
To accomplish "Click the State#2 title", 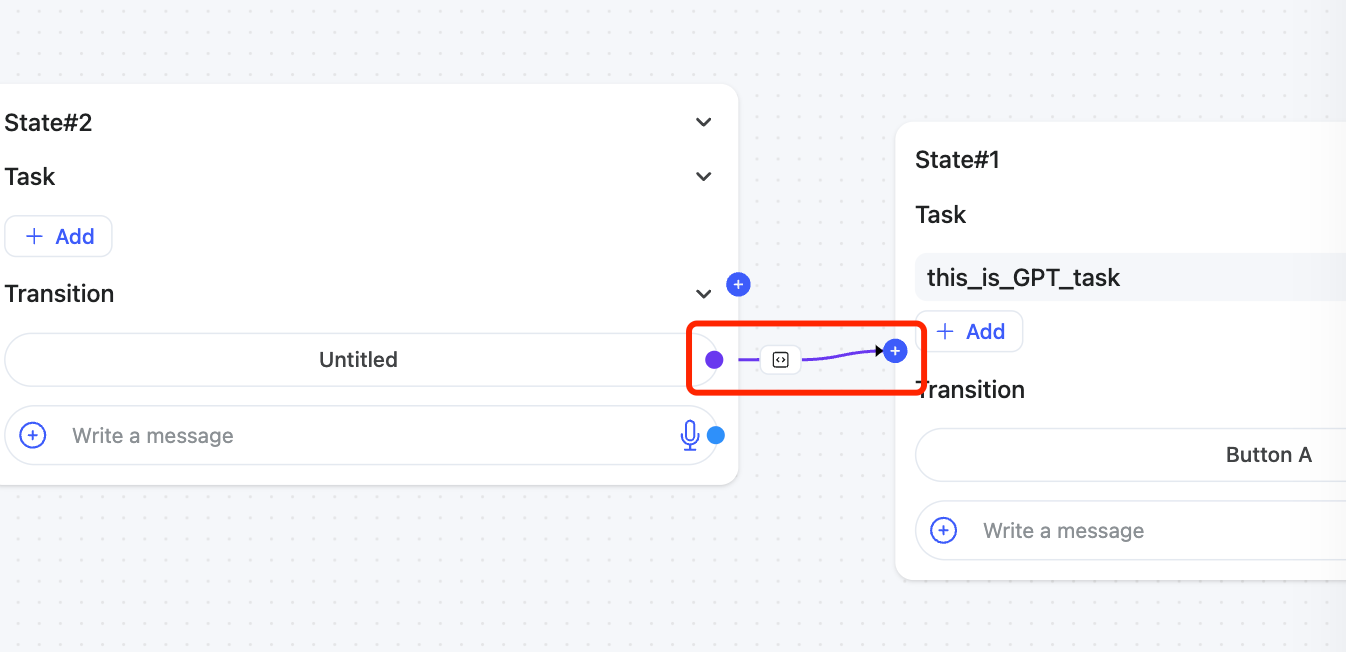I will 48,123.
